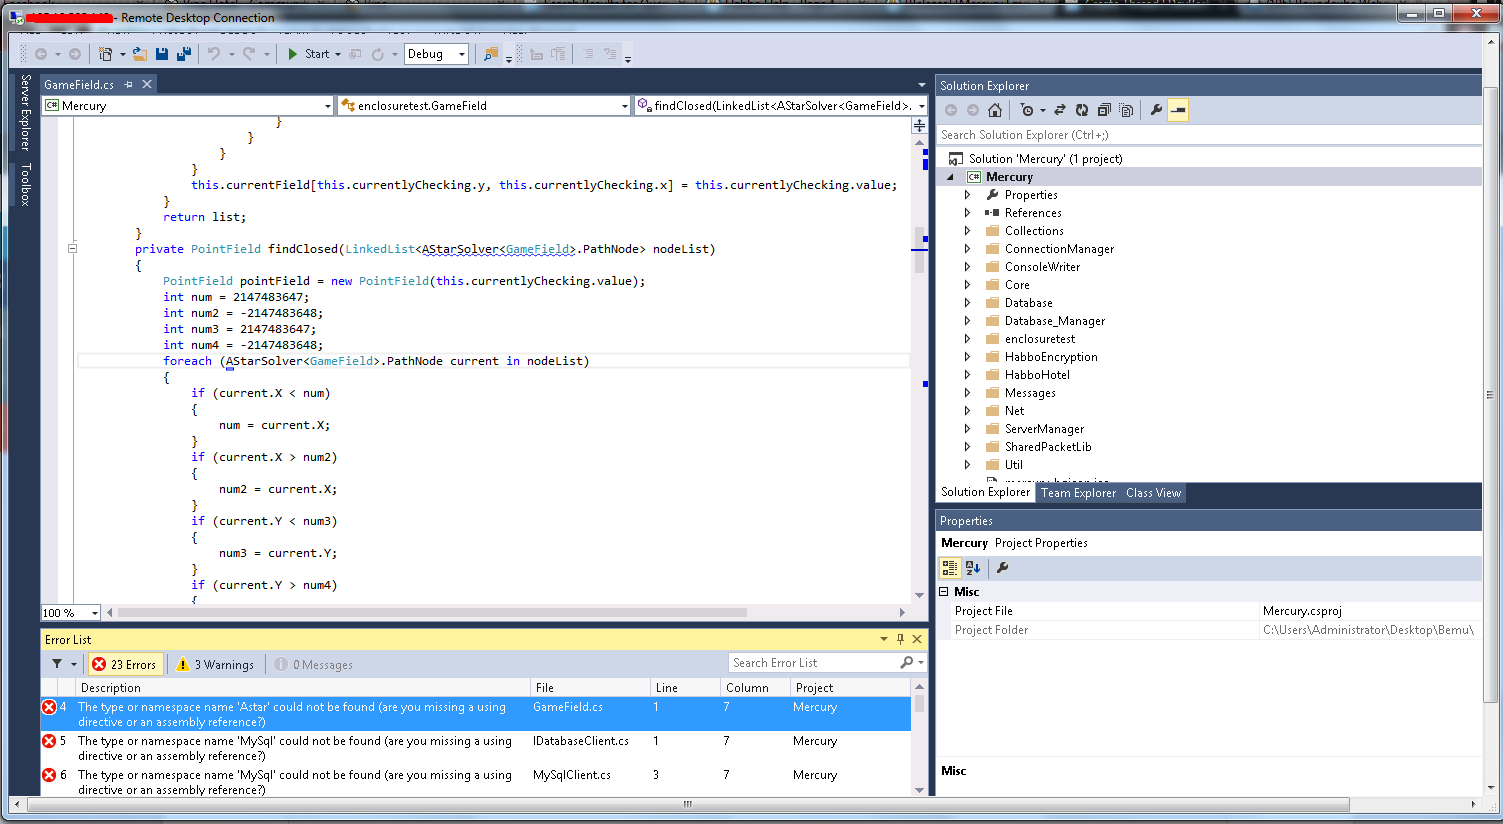Click the Search Solution Explorer field
Screen dimensions: 1503x824
click(1208, 135)
